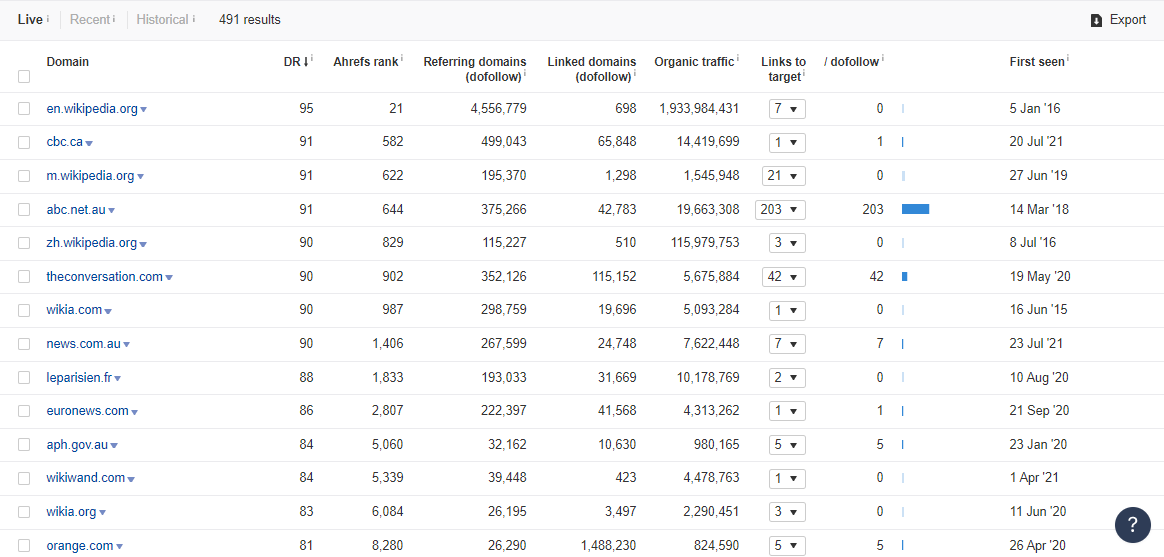Expand the cbc.ca domain arrow menu
This screenshot has height=557, width=1164.
[89, 143]
